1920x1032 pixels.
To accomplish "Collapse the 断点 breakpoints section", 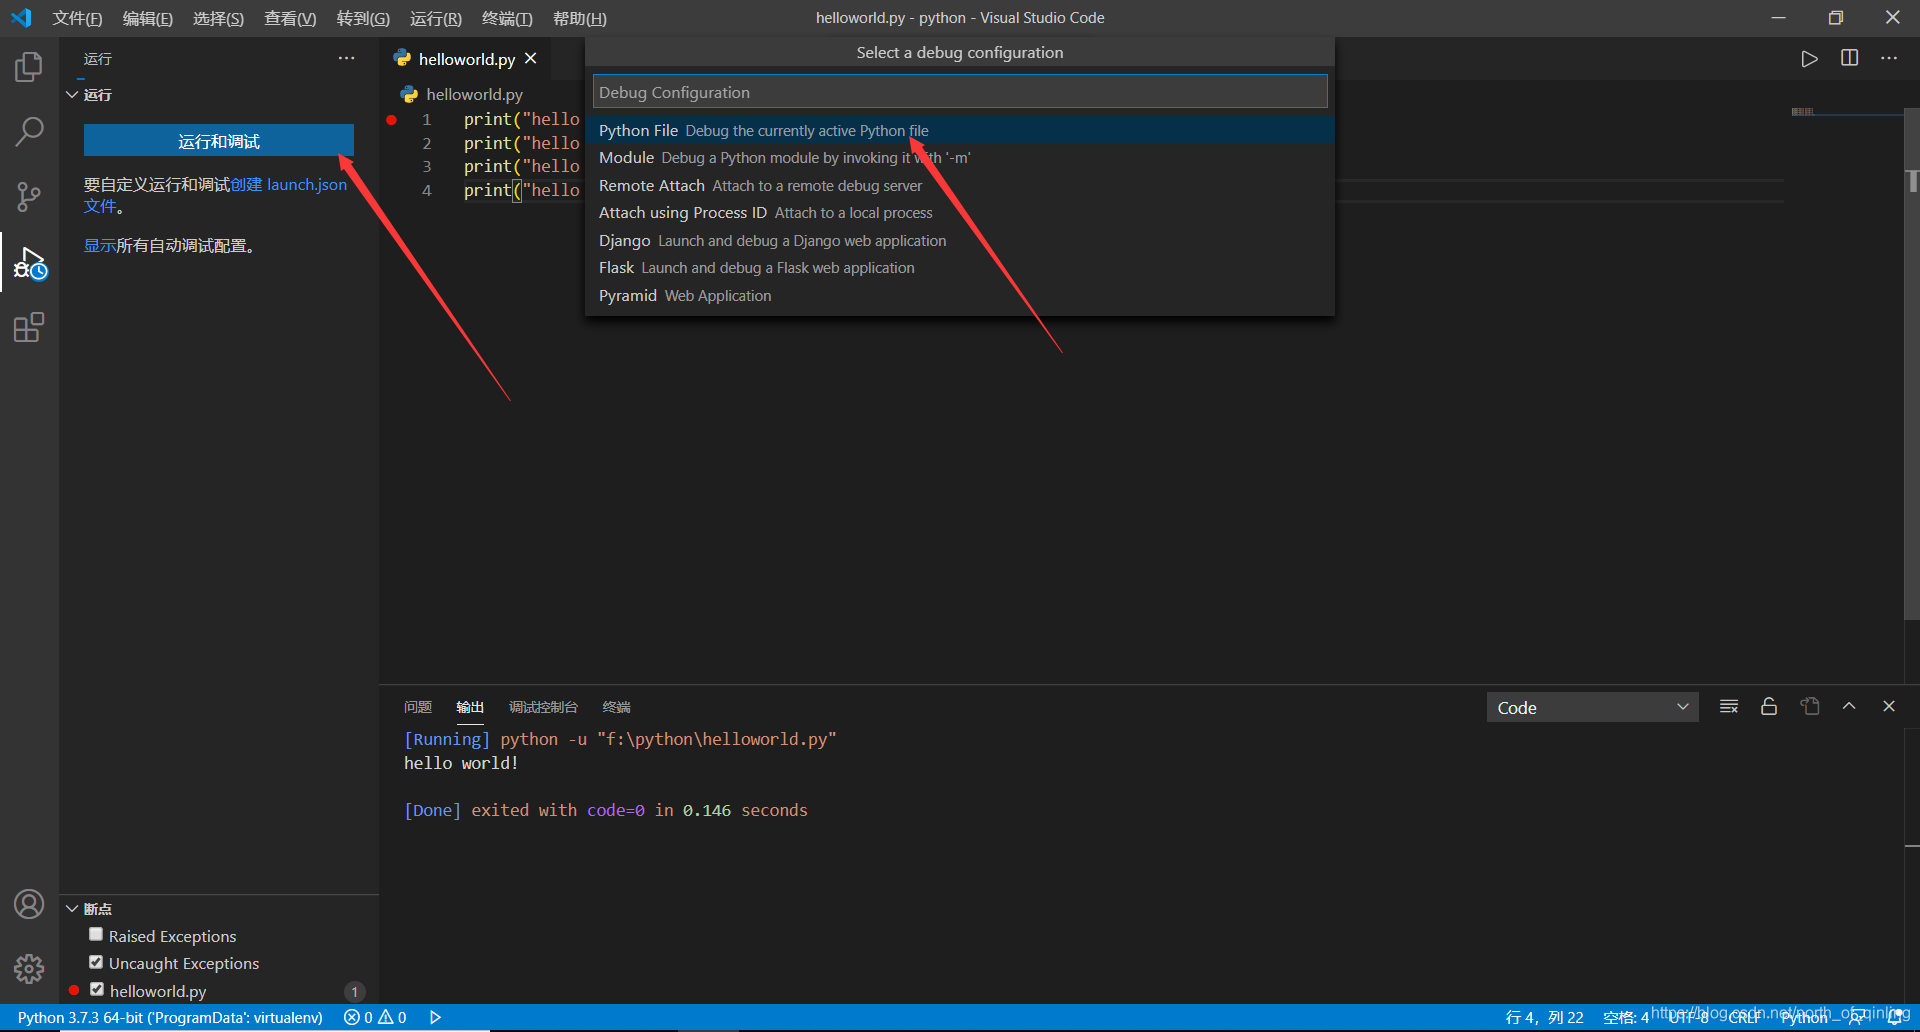I will tap(72, 908).
